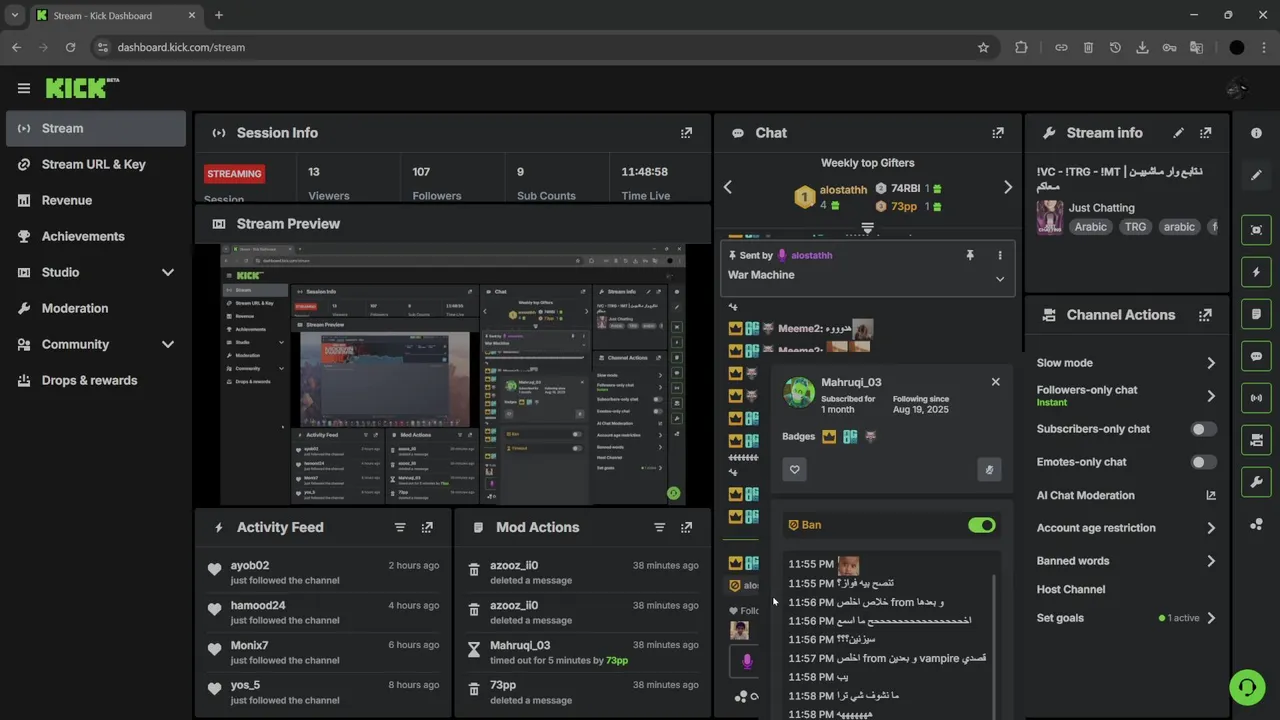Open the pinned message three-dot menu

pos(999,256)
